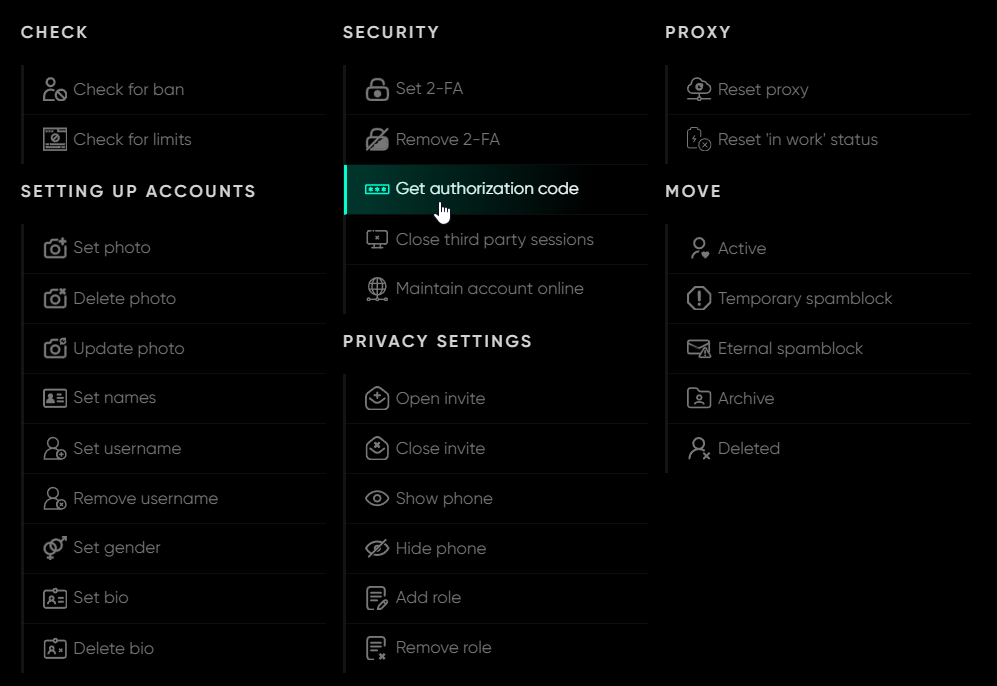The image size is (997, 686).
Task: Click the Reset proxy cloud icon
Action: click(699, 89)
